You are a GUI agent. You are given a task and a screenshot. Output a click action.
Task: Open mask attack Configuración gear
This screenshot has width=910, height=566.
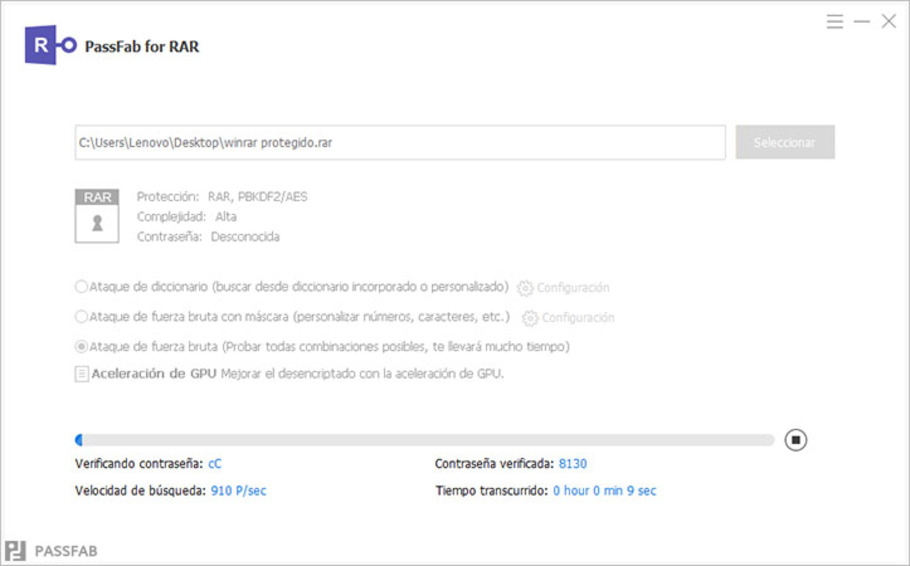[x=530, y=318]
